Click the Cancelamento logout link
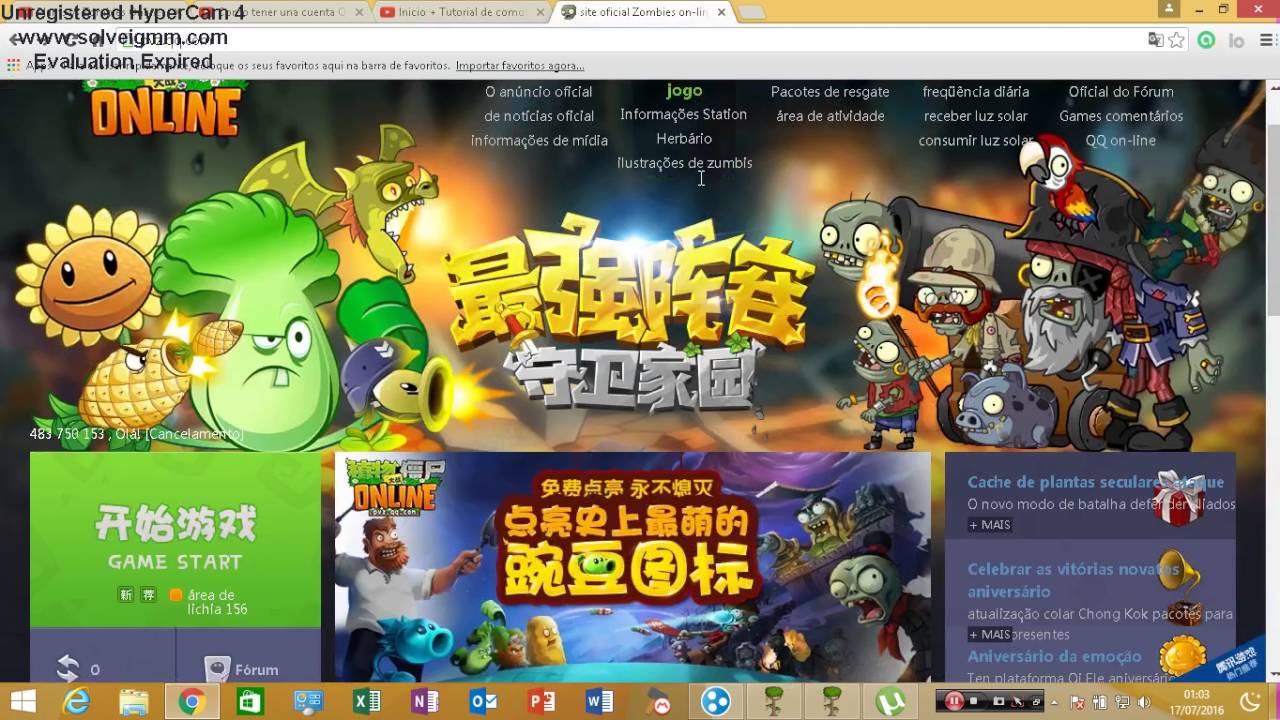1280x720 pixels. click(x=194, y=434)
